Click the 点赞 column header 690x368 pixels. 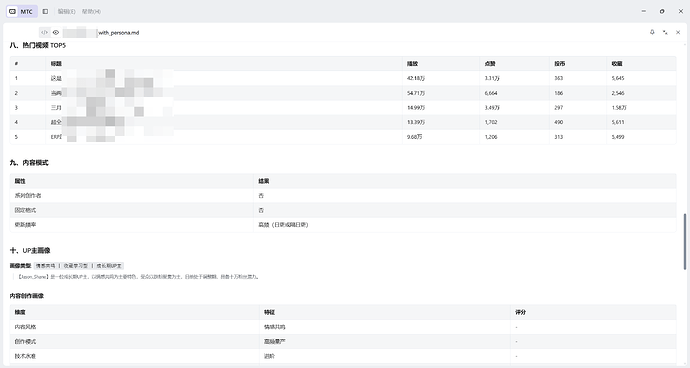490,64
